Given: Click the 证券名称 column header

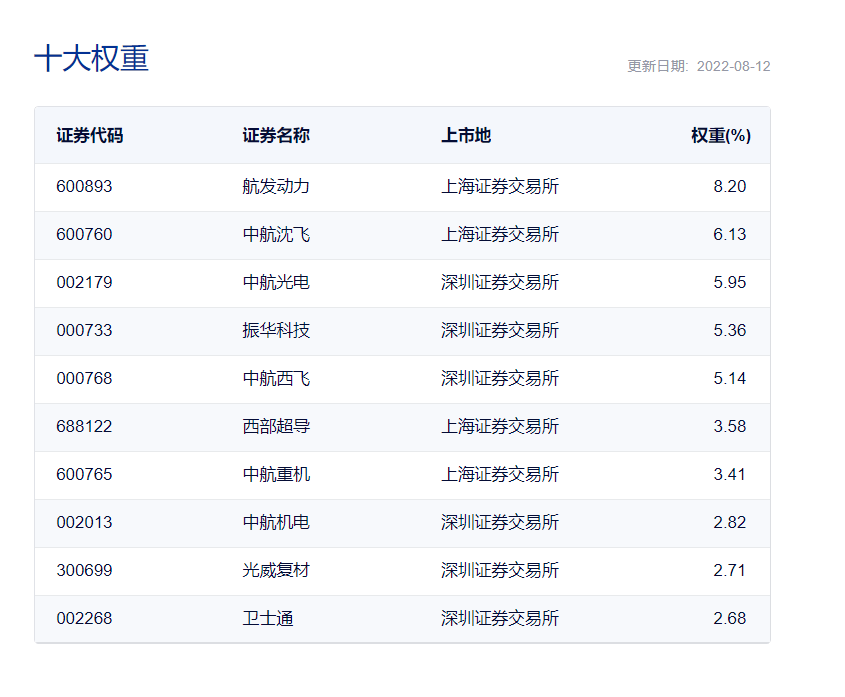Looking at the screenshot, I should point(276,135).
